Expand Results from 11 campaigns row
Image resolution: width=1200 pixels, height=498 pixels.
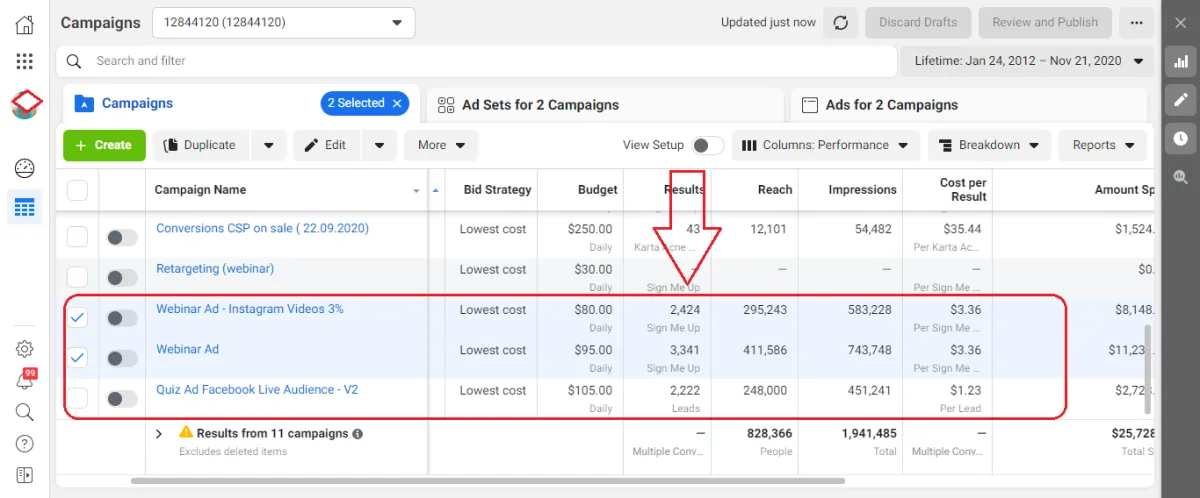click(x=158, y=434)
